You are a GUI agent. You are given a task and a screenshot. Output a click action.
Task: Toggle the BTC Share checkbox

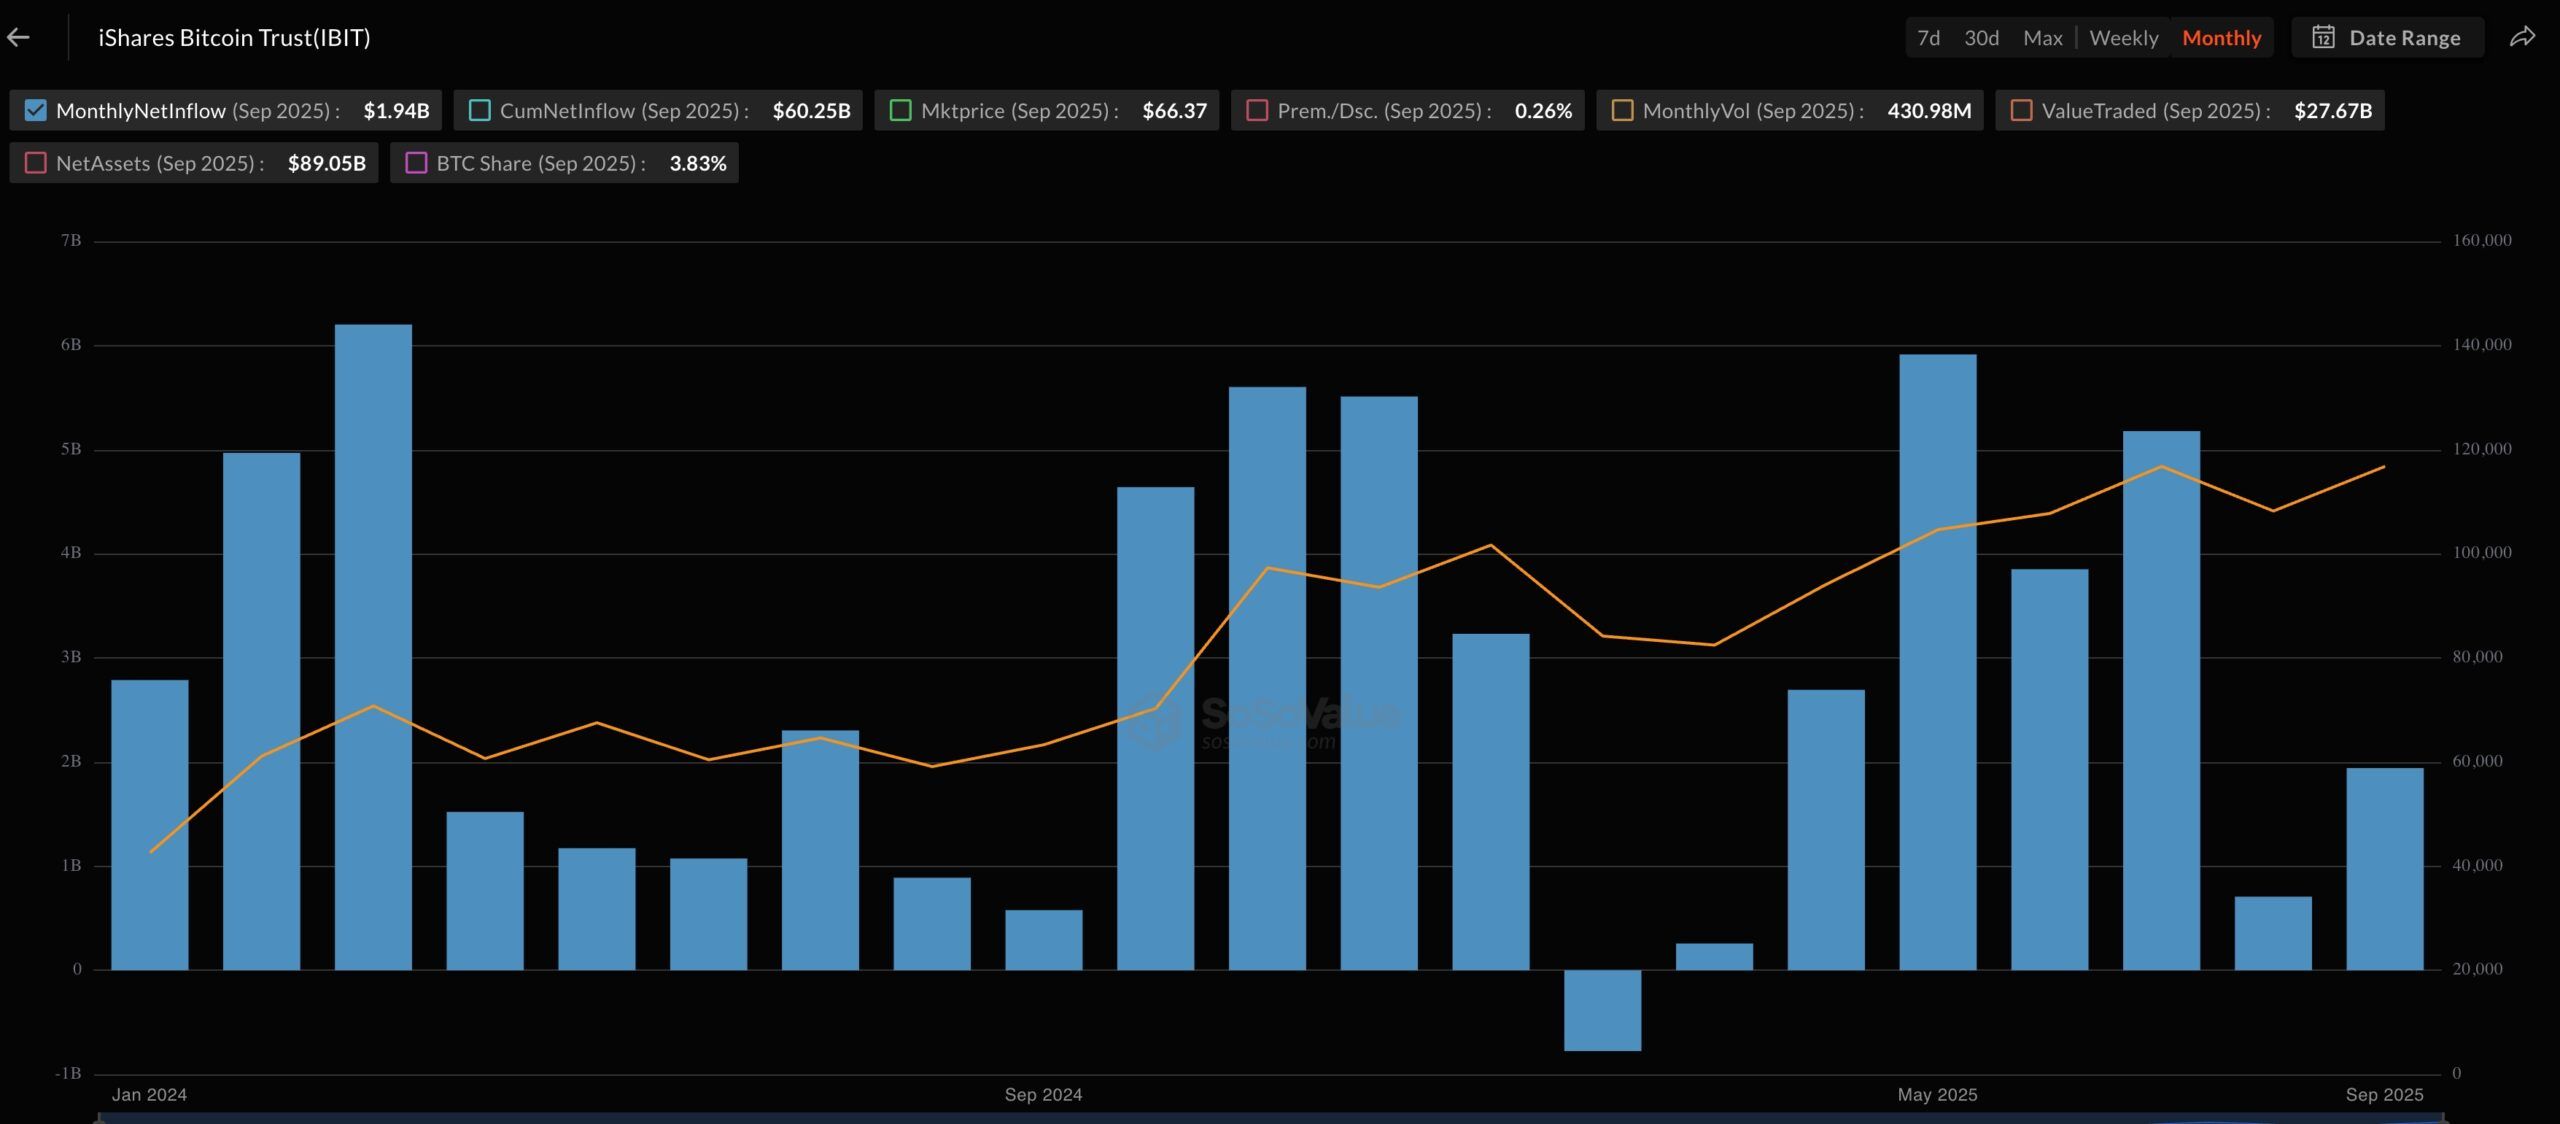pyautogui.click(x=416, y=163)
